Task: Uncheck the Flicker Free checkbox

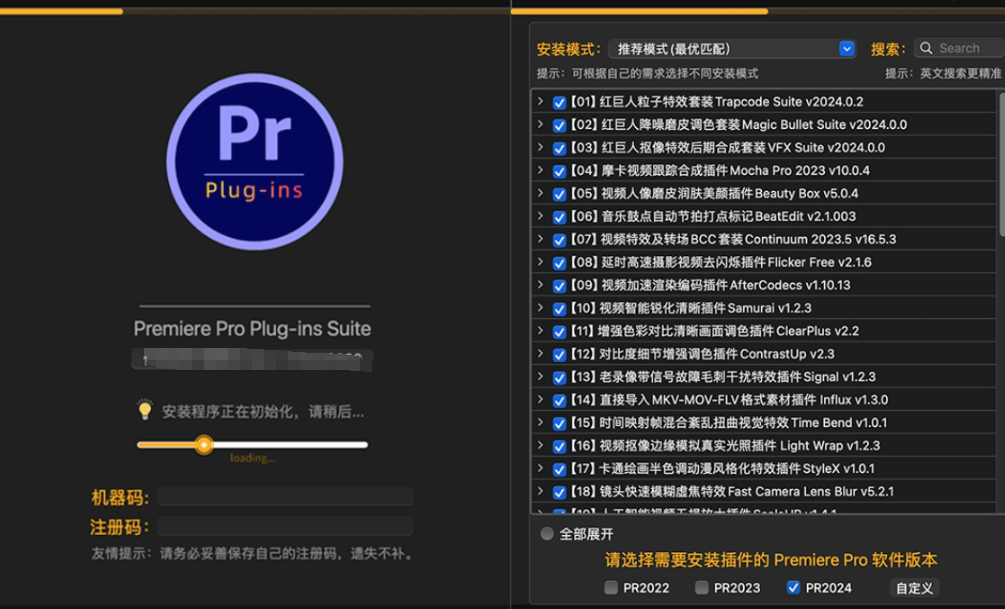Action: pyautogui.click(x=559, y=263)
